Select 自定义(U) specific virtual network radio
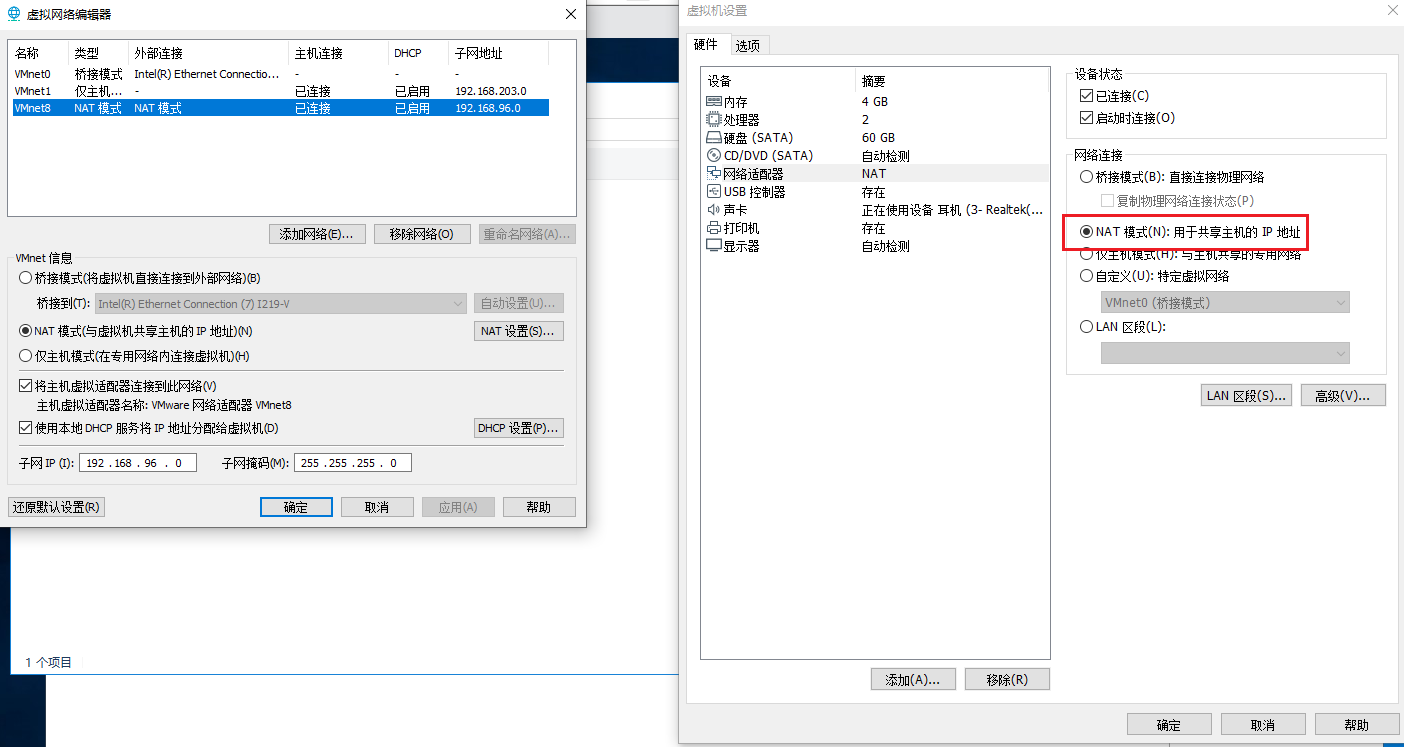The height and width of the screenshot is (747, 1404). [1087, 276]
